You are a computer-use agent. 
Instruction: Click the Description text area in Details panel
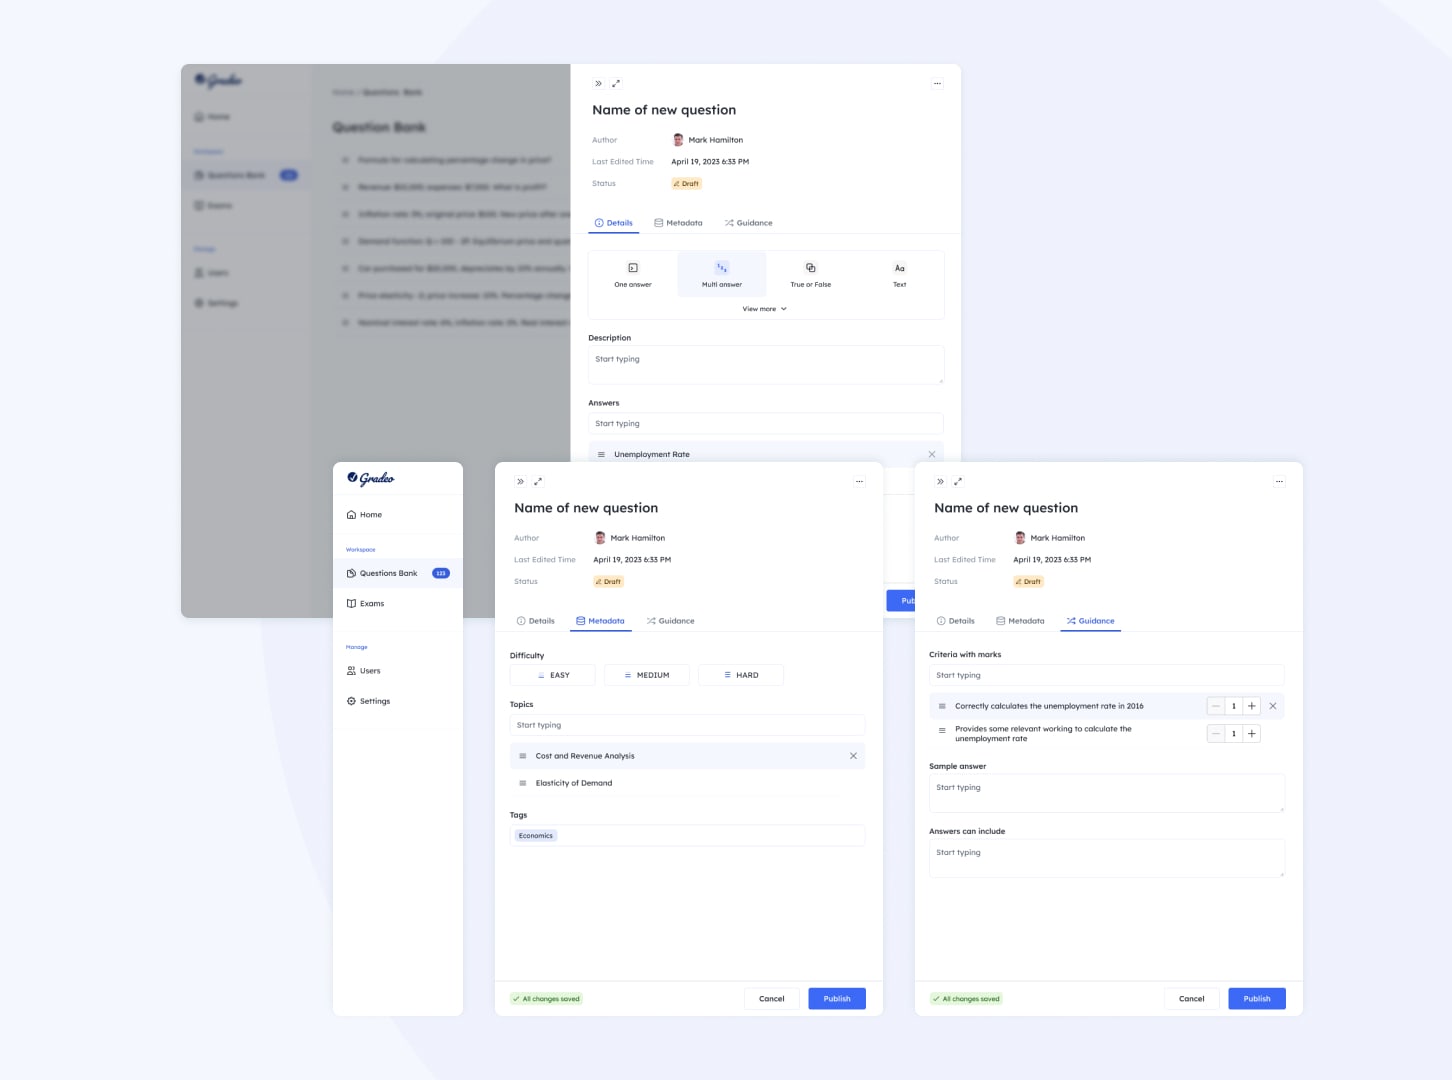[766, 365]
